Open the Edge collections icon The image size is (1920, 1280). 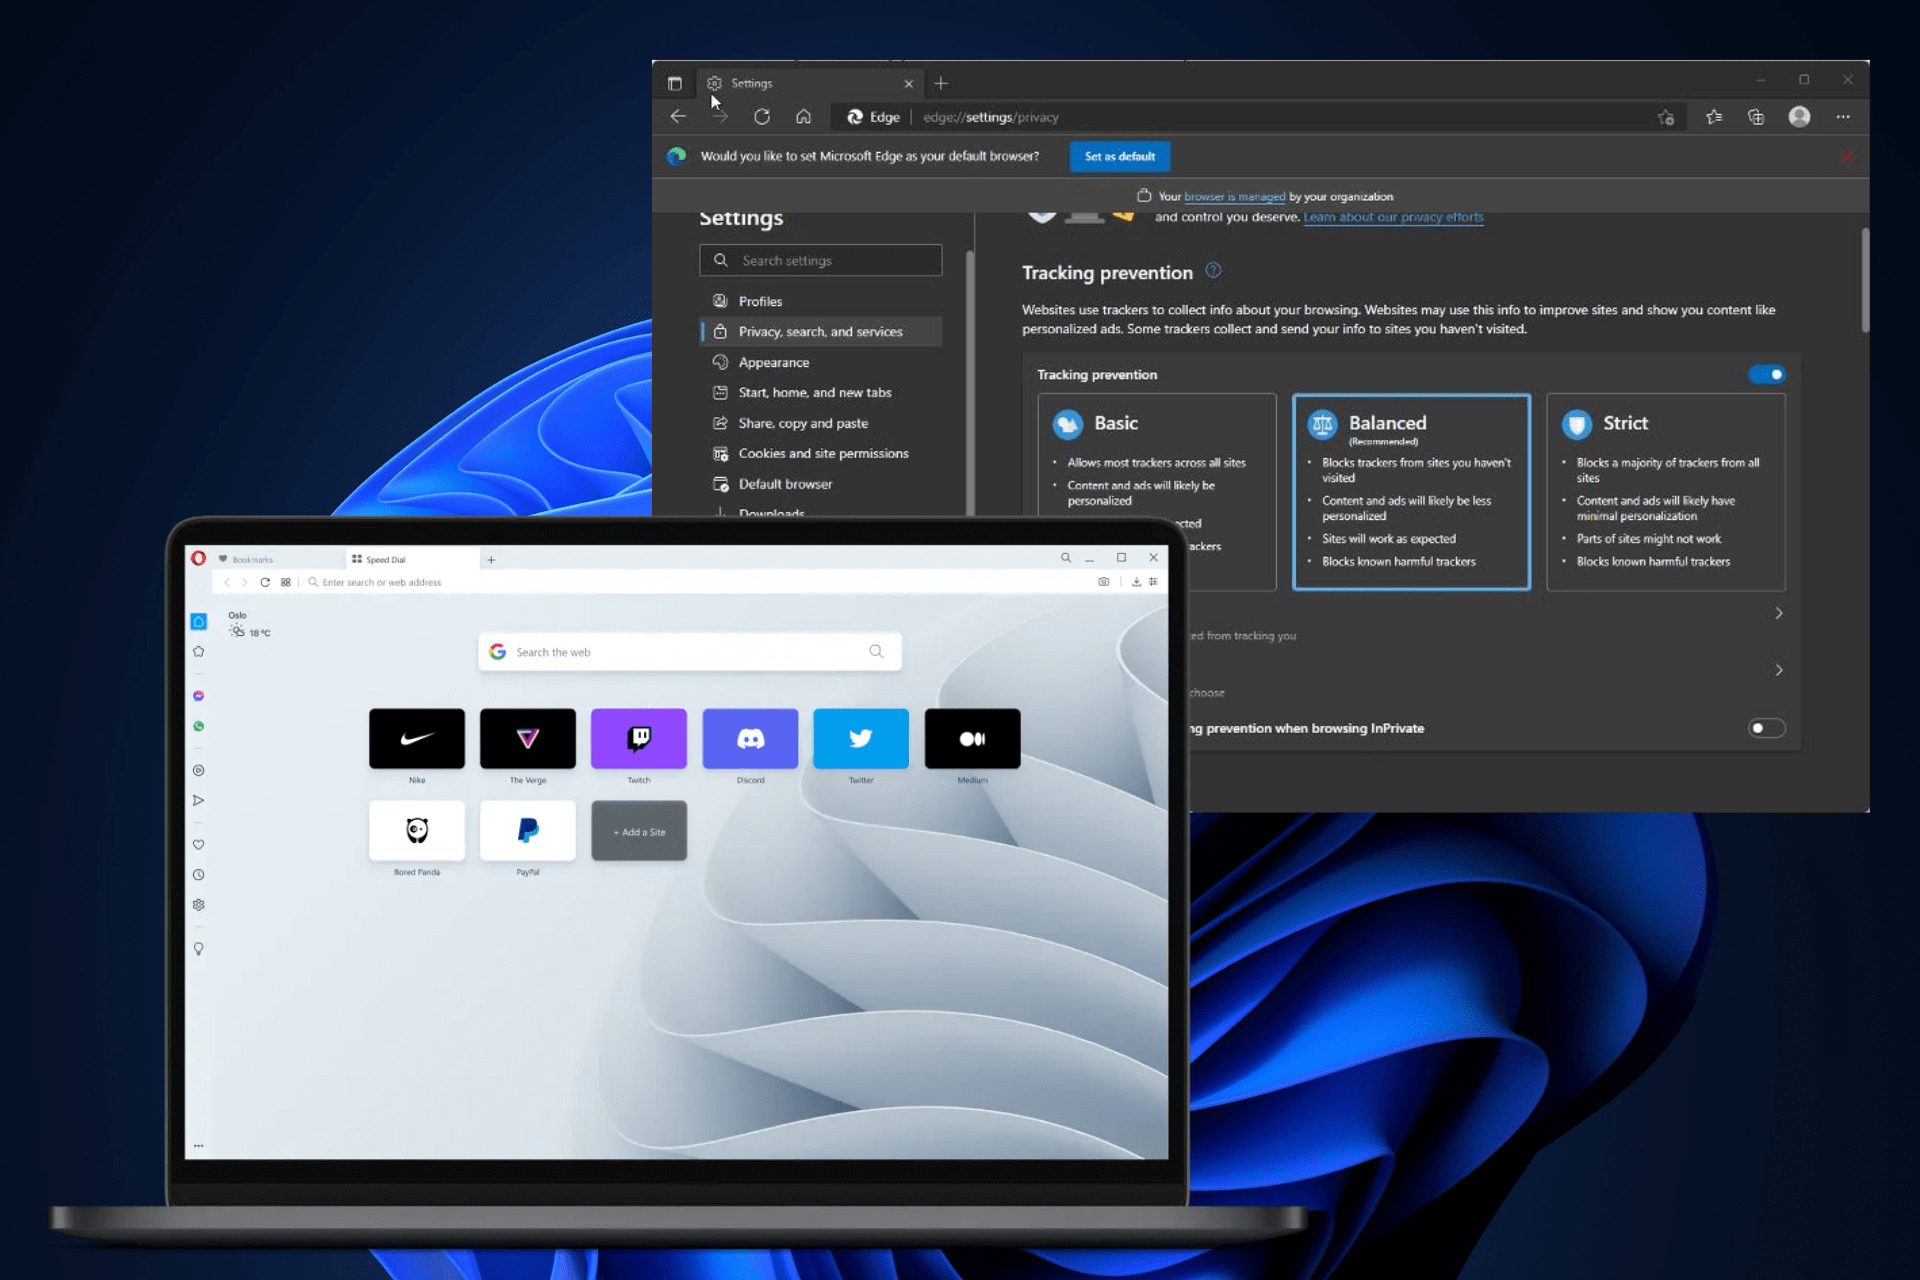[1756, 117]
